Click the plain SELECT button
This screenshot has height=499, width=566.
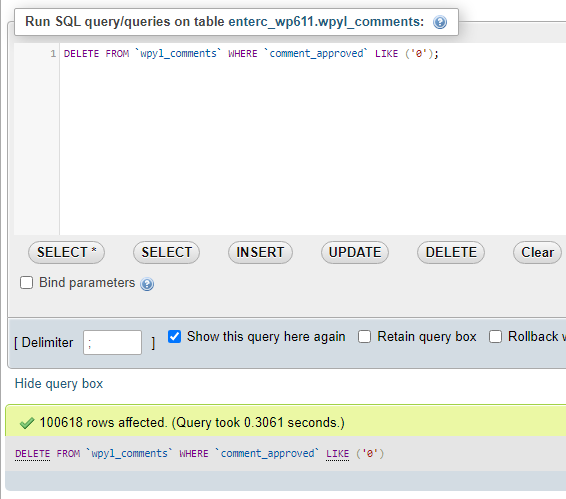click(166, 252)
